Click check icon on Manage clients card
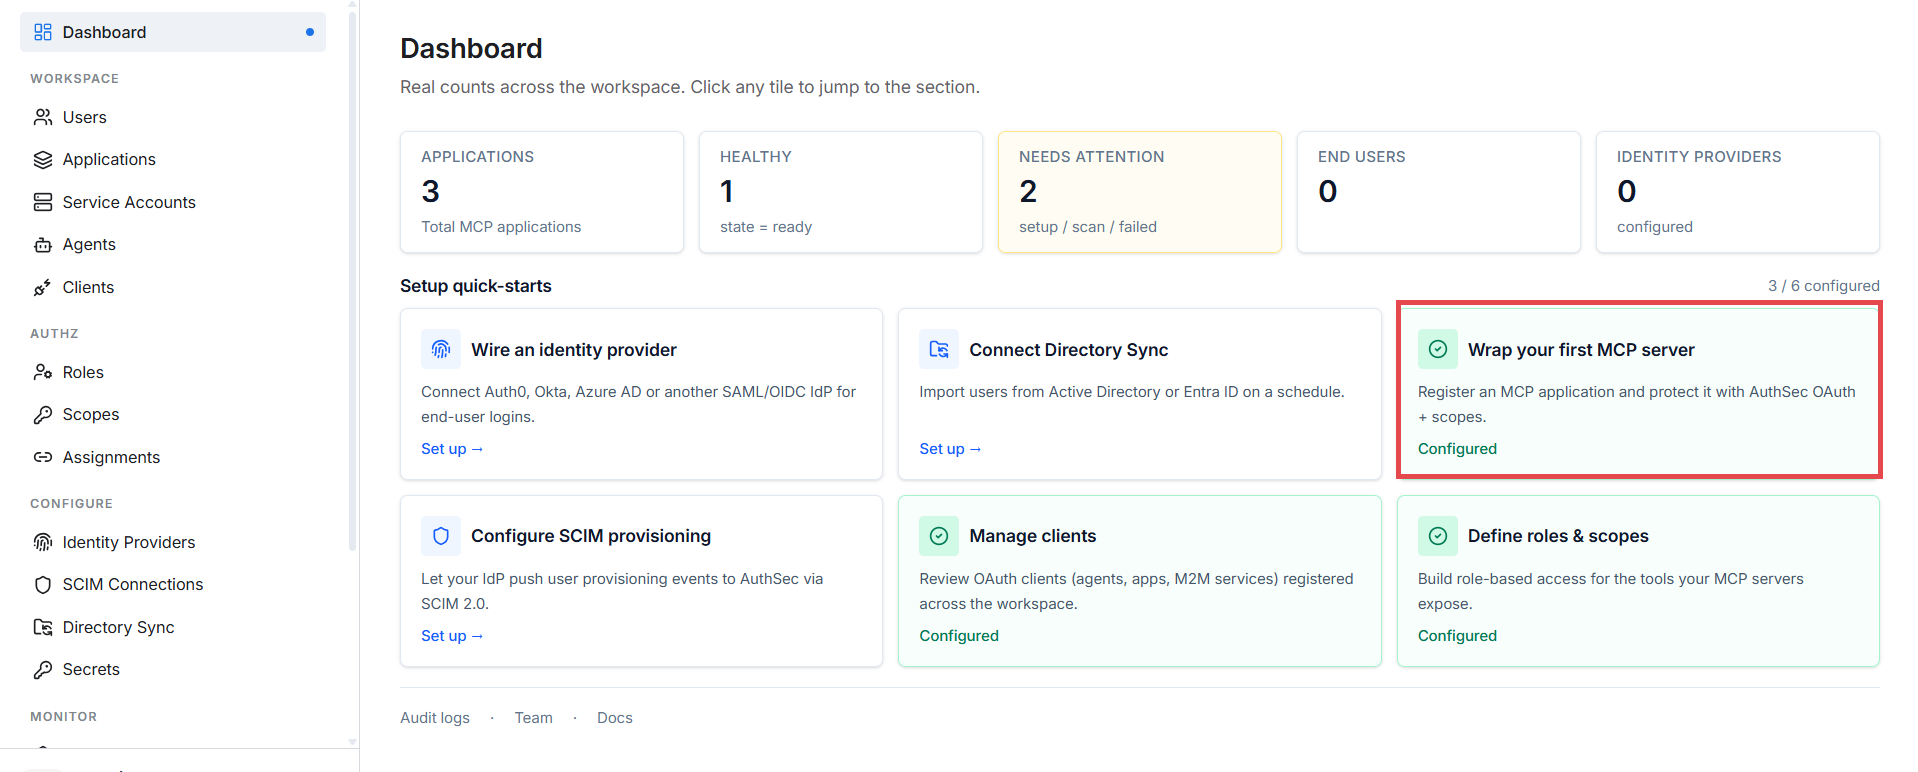The width and height of the screenshot is (1918, 772). pos(939,536)
